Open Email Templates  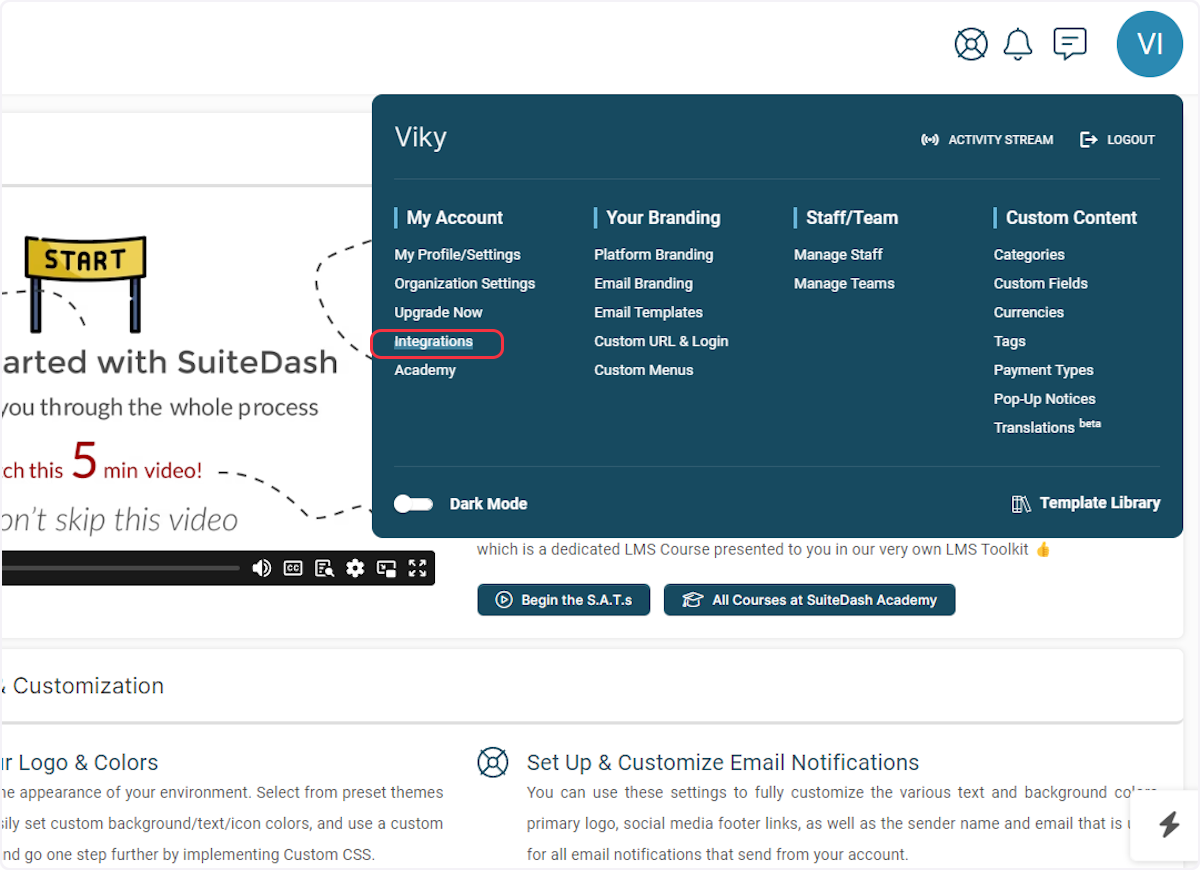point(648,313)
